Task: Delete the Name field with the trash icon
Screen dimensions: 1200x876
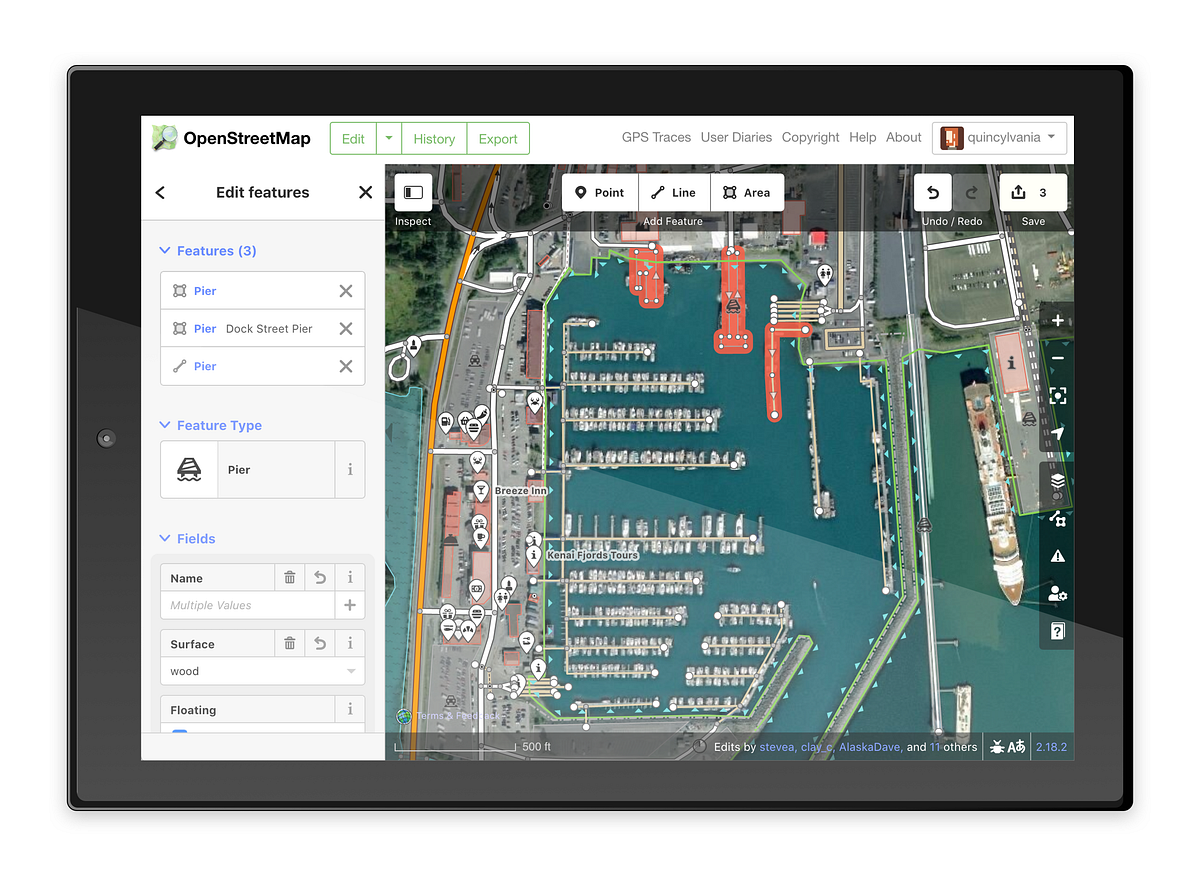Action: [289, 577]
